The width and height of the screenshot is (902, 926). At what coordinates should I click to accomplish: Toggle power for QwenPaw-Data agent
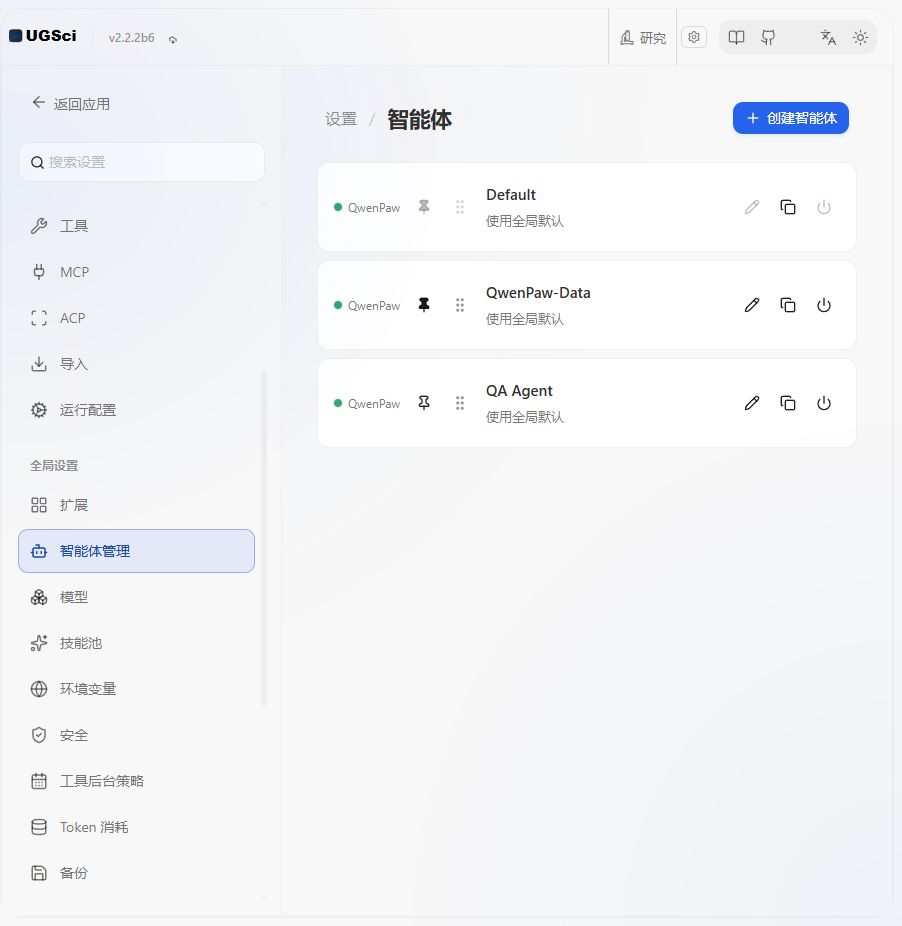point(824,305)
